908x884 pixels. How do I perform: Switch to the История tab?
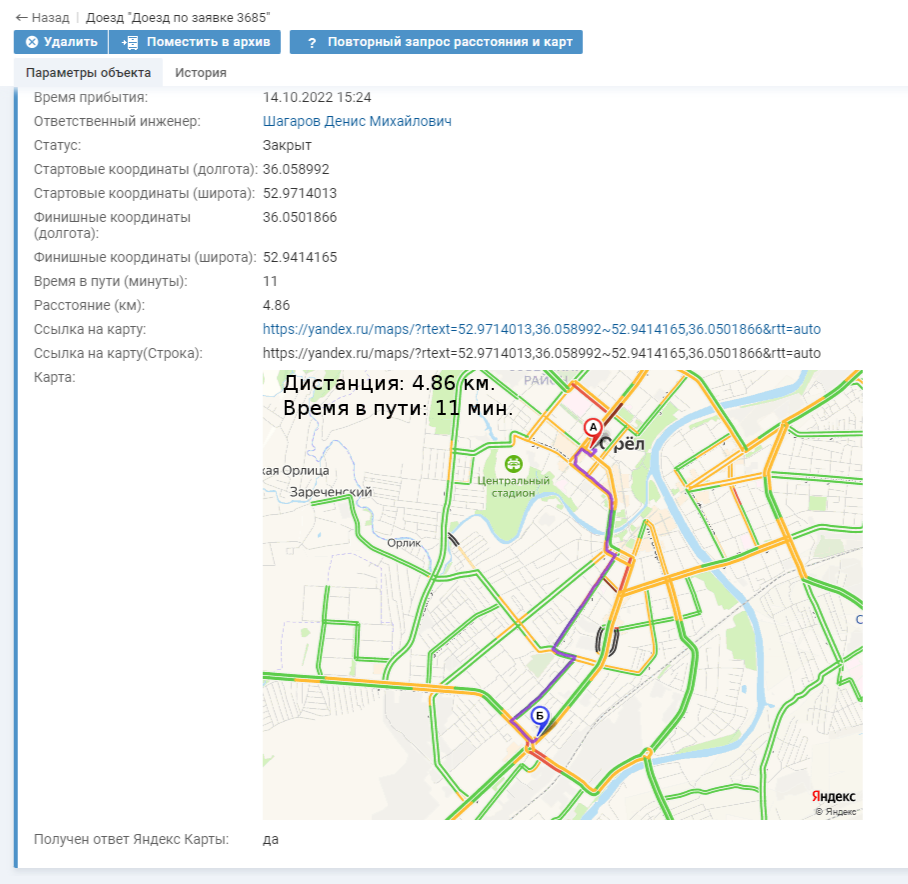coord(200,73)
